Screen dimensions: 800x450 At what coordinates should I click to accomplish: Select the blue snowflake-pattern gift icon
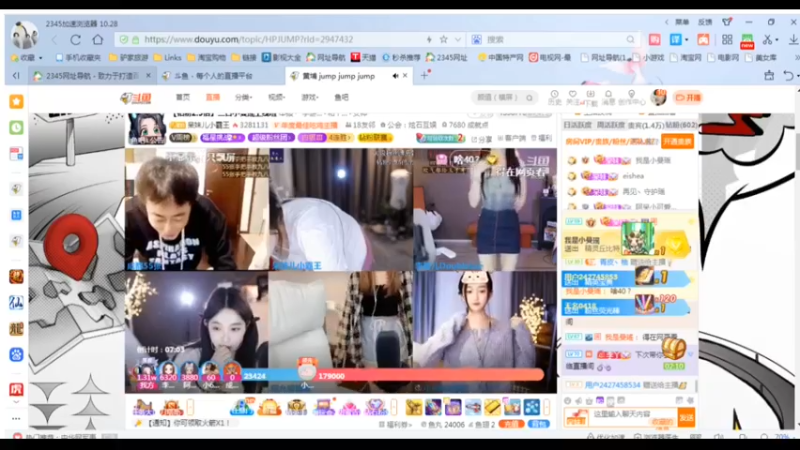point(532,407)
